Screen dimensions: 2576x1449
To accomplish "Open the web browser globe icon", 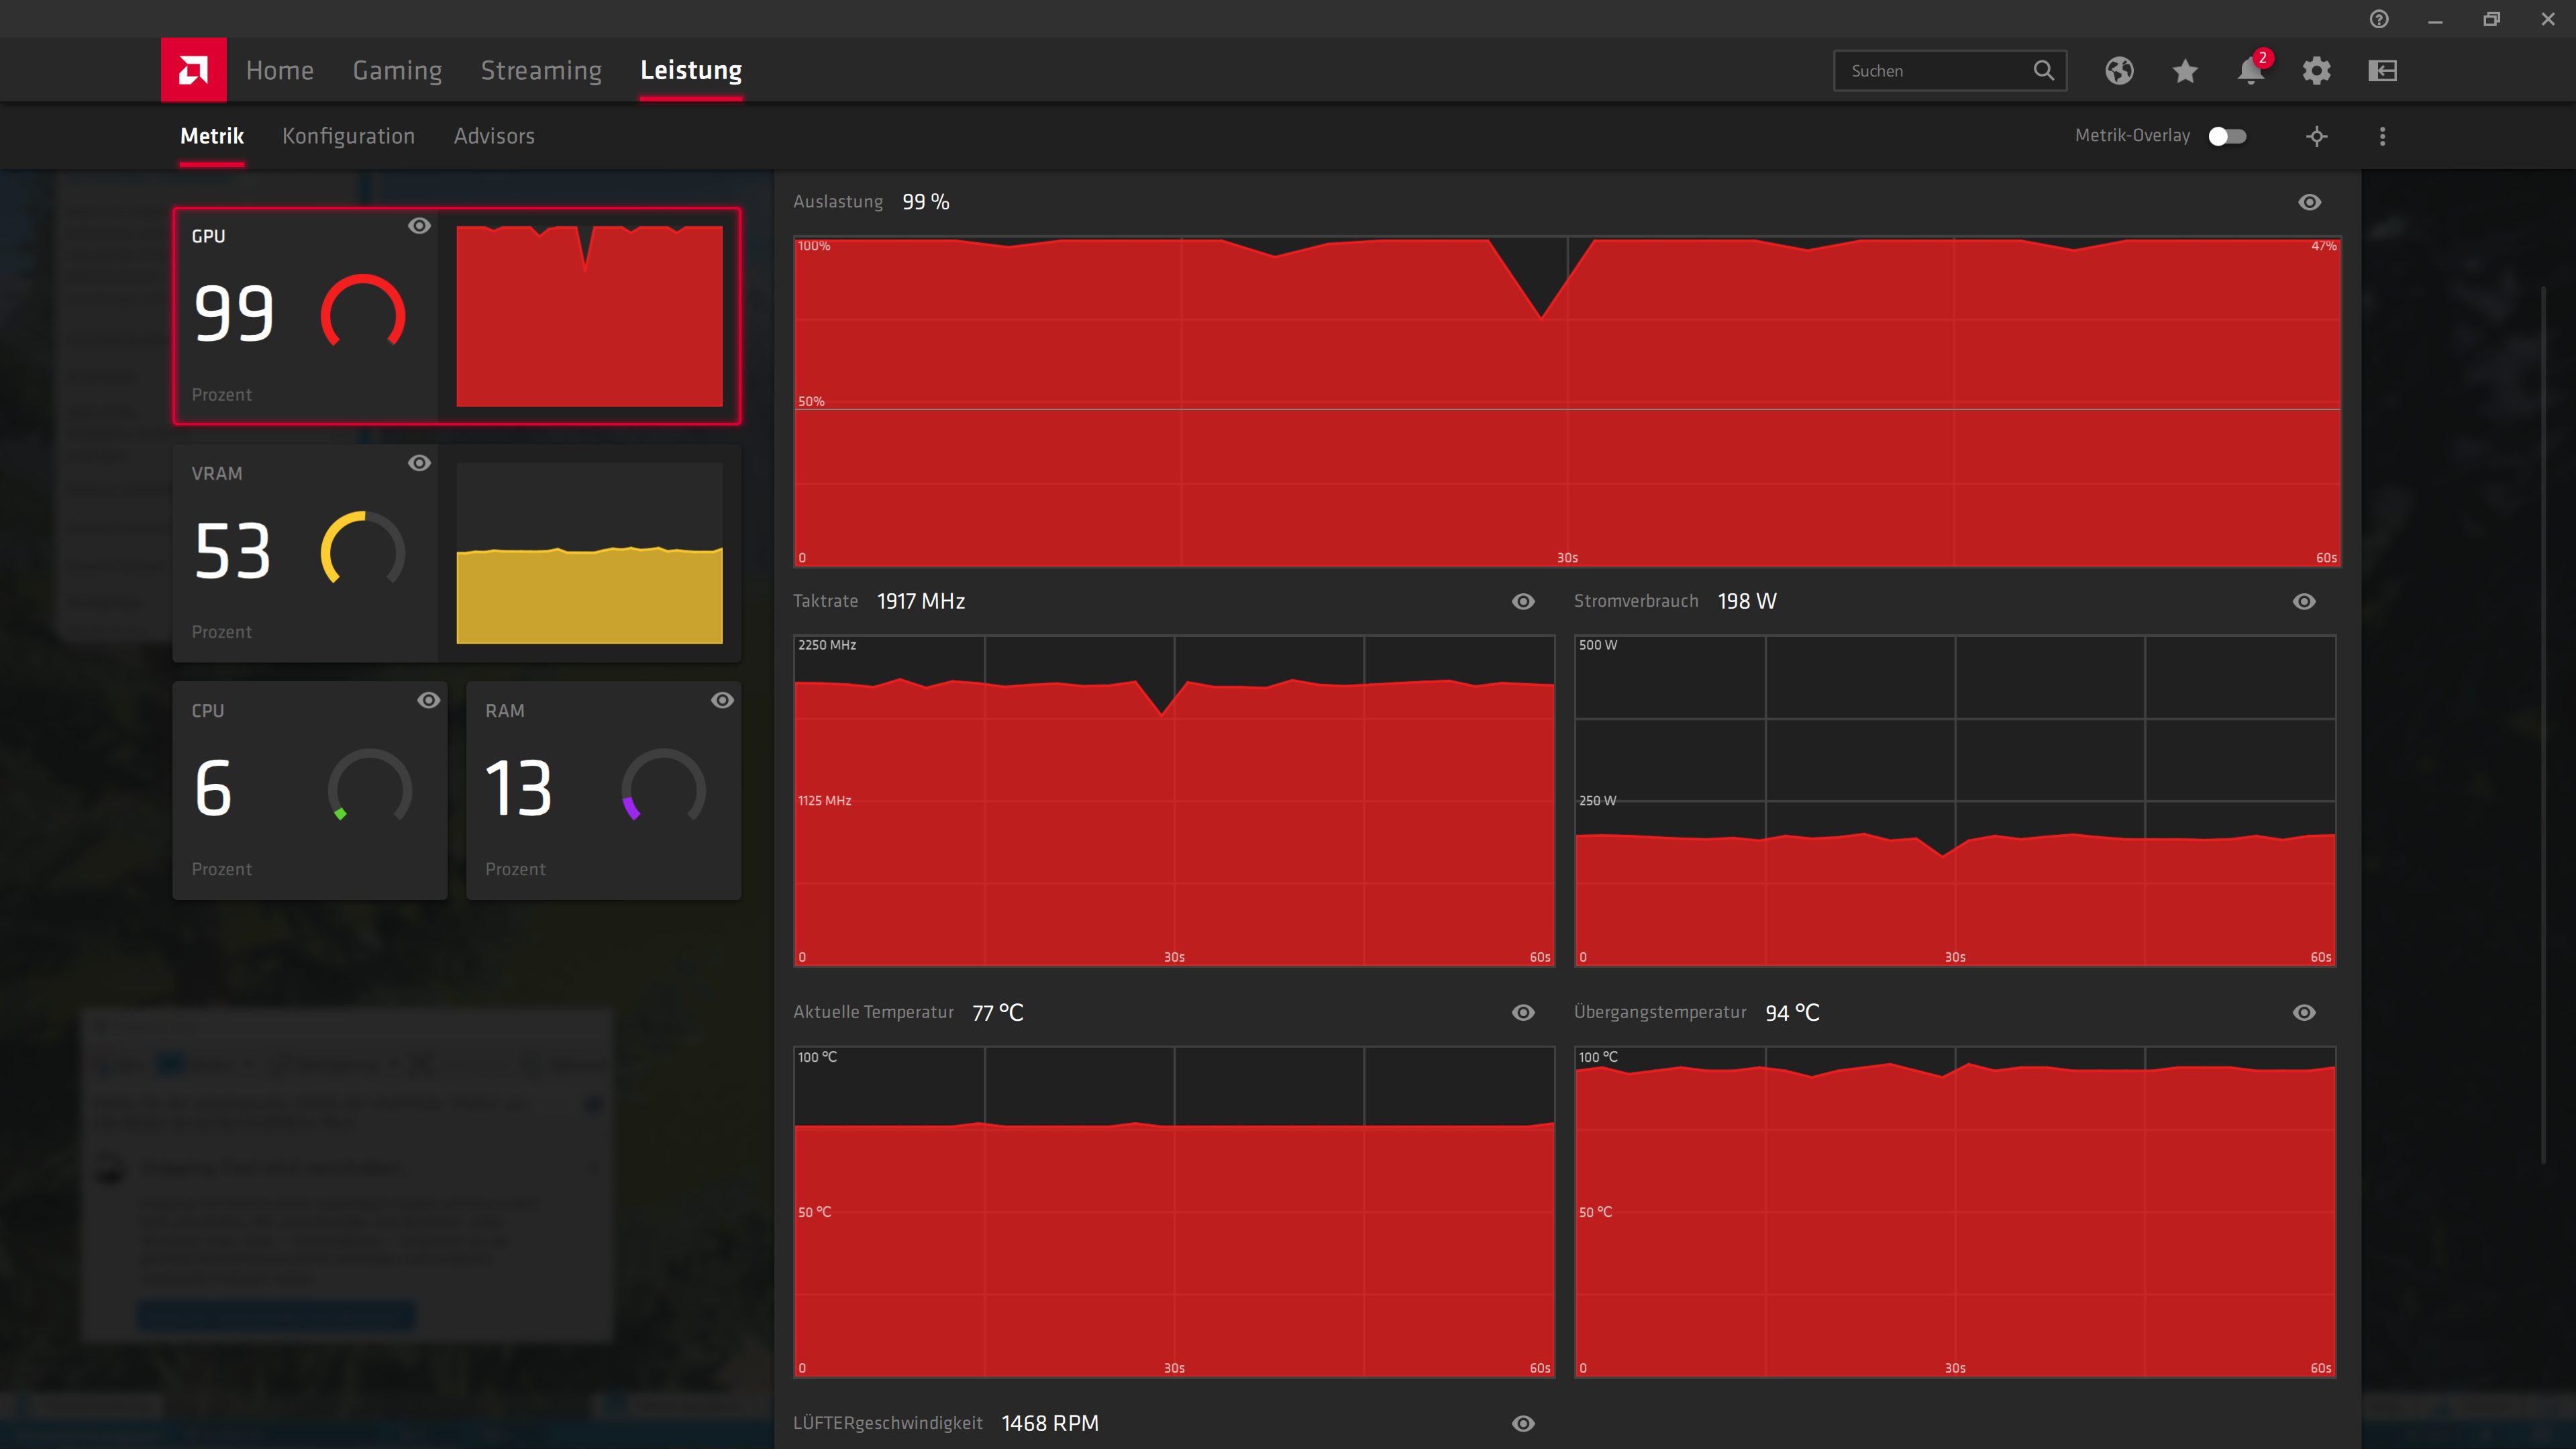I will [x=2119, y=70].
